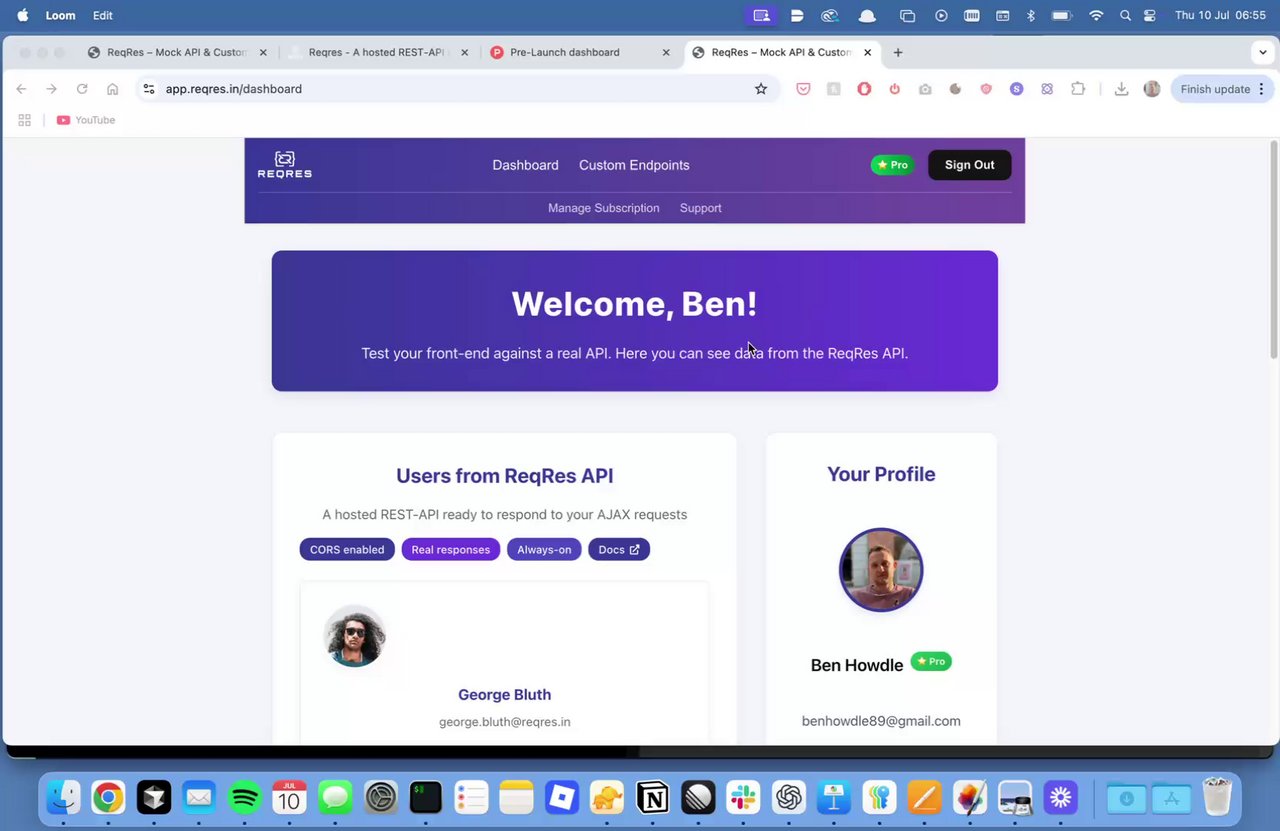Open Notion from the Dock
Viewport: 1280px width, 831px height.
point(653,797)
